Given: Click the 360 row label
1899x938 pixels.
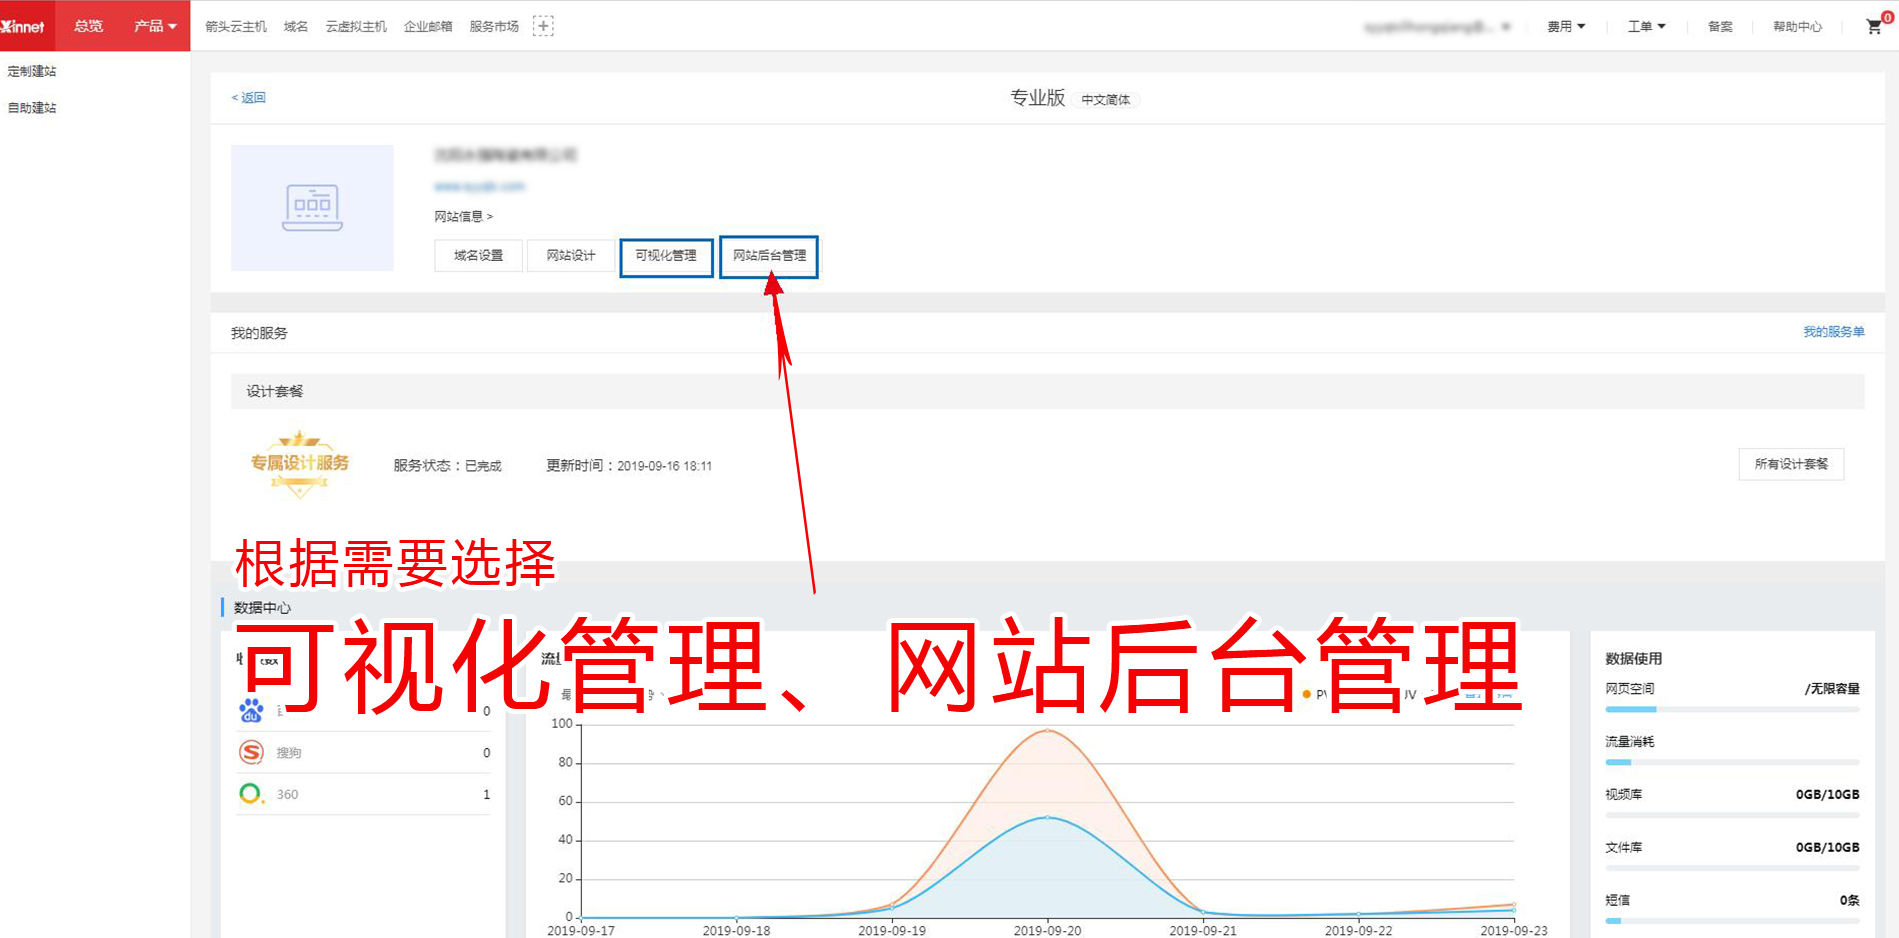Looking at the screenshot, I should point(287,795).
